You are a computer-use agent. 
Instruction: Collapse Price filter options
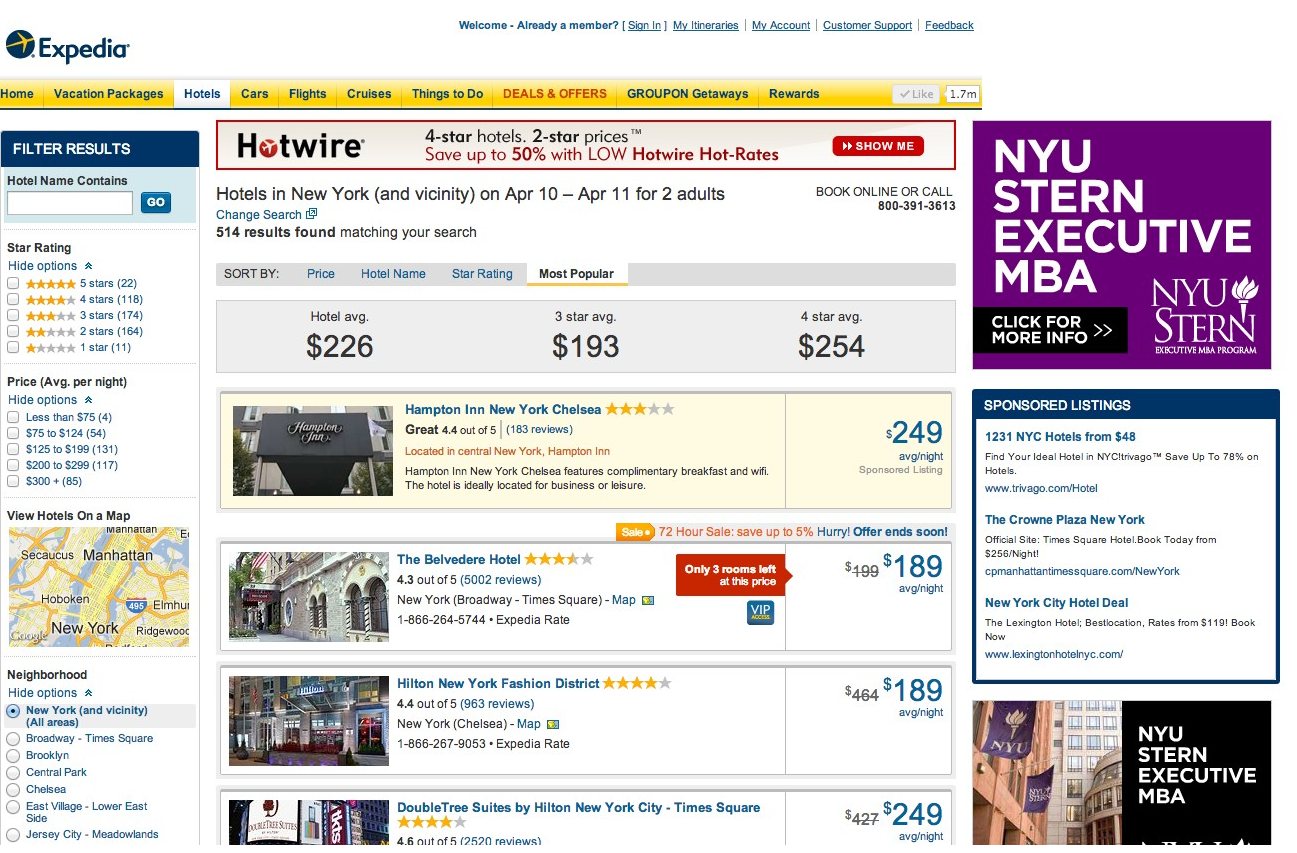50,400
